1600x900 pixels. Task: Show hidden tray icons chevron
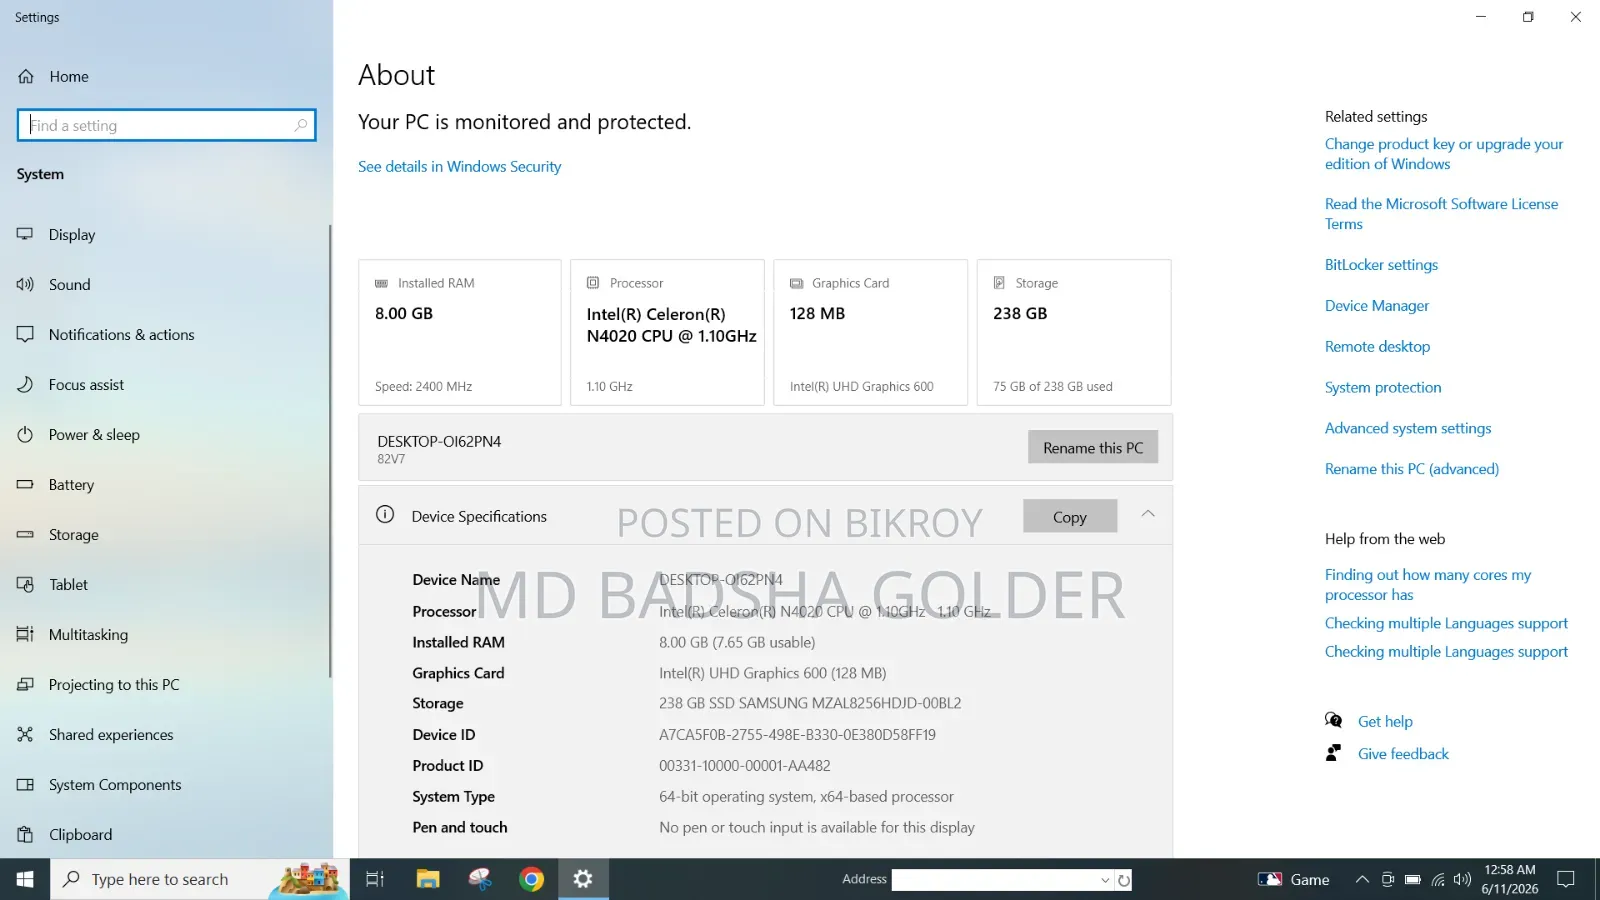click(1362, 880)
